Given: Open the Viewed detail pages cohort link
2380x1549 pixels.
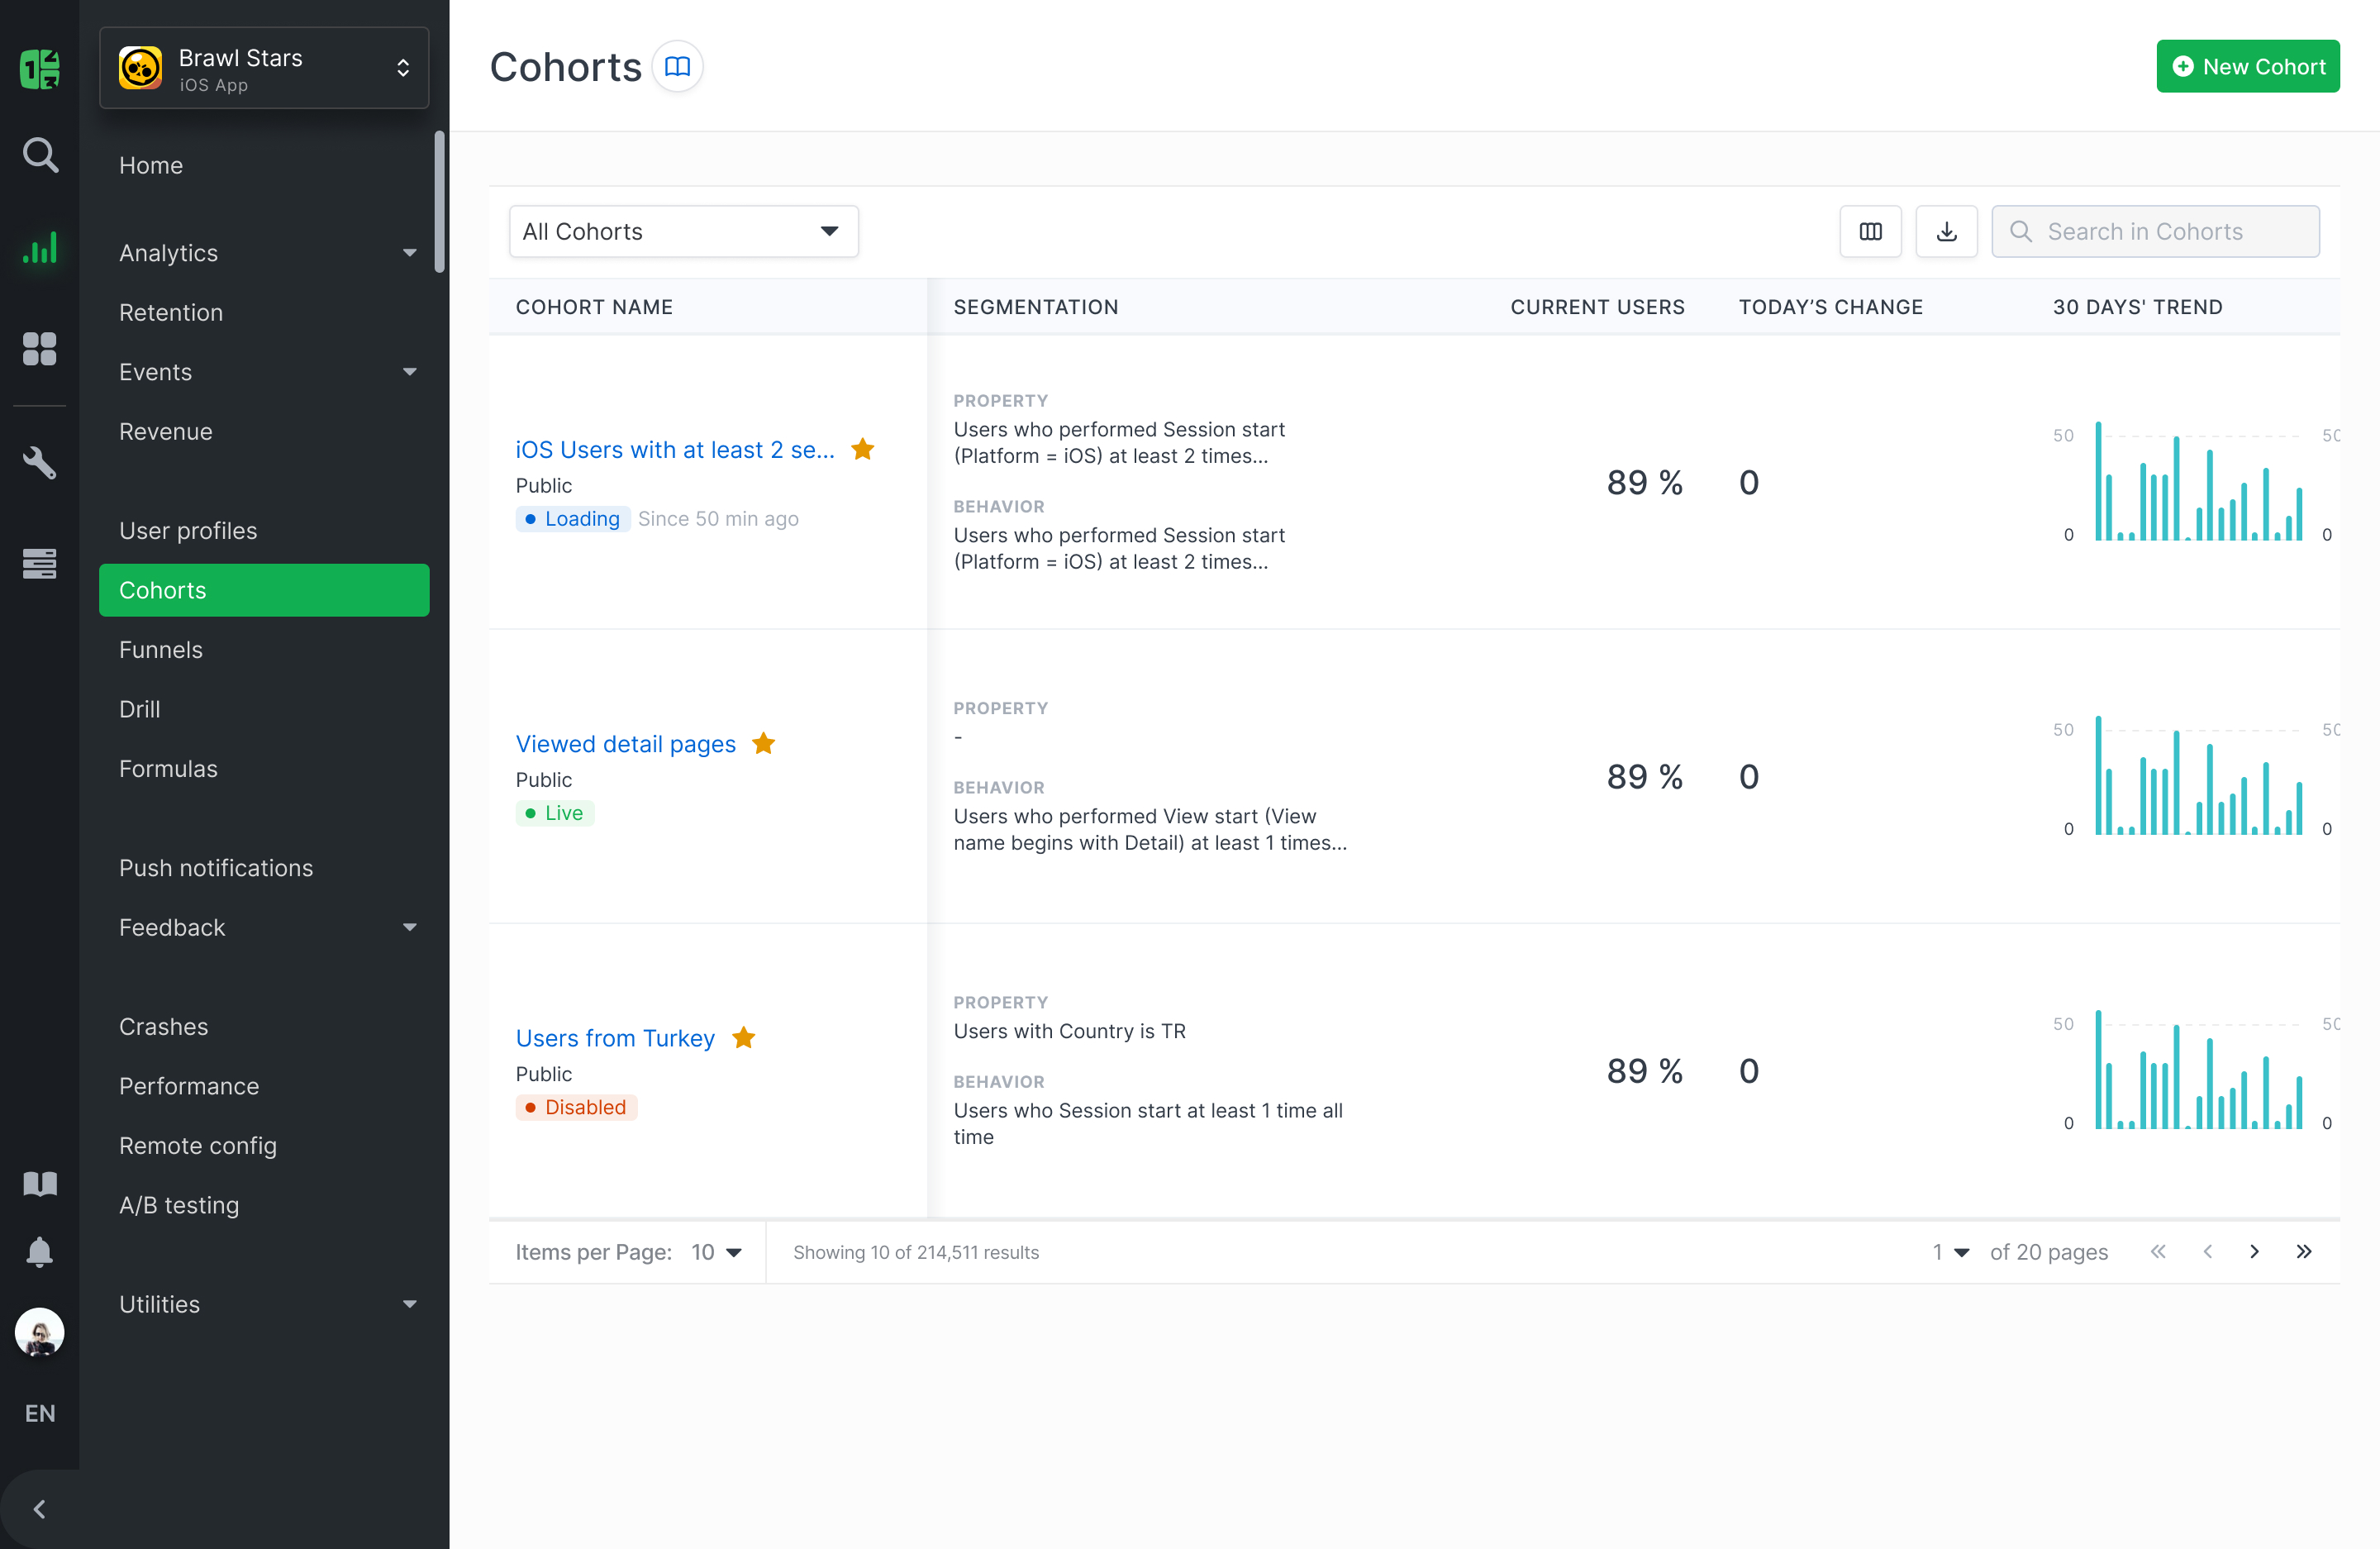Looking at the screenshot, I should click(625, 744).
